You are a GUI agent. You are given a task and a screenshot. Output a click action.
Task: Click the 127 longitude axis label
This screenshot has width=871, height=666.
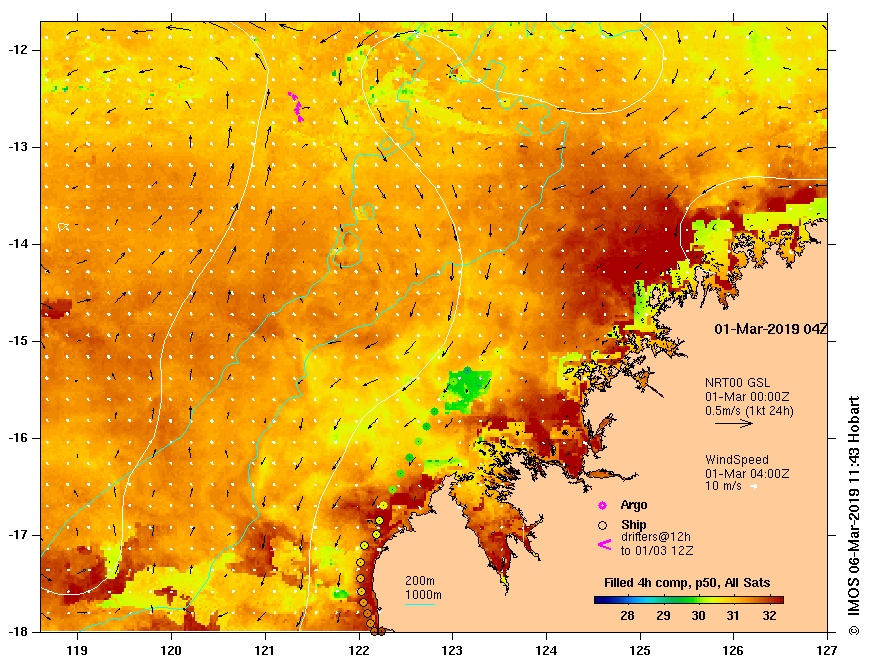pyautogui.click(x=827, y=650)
